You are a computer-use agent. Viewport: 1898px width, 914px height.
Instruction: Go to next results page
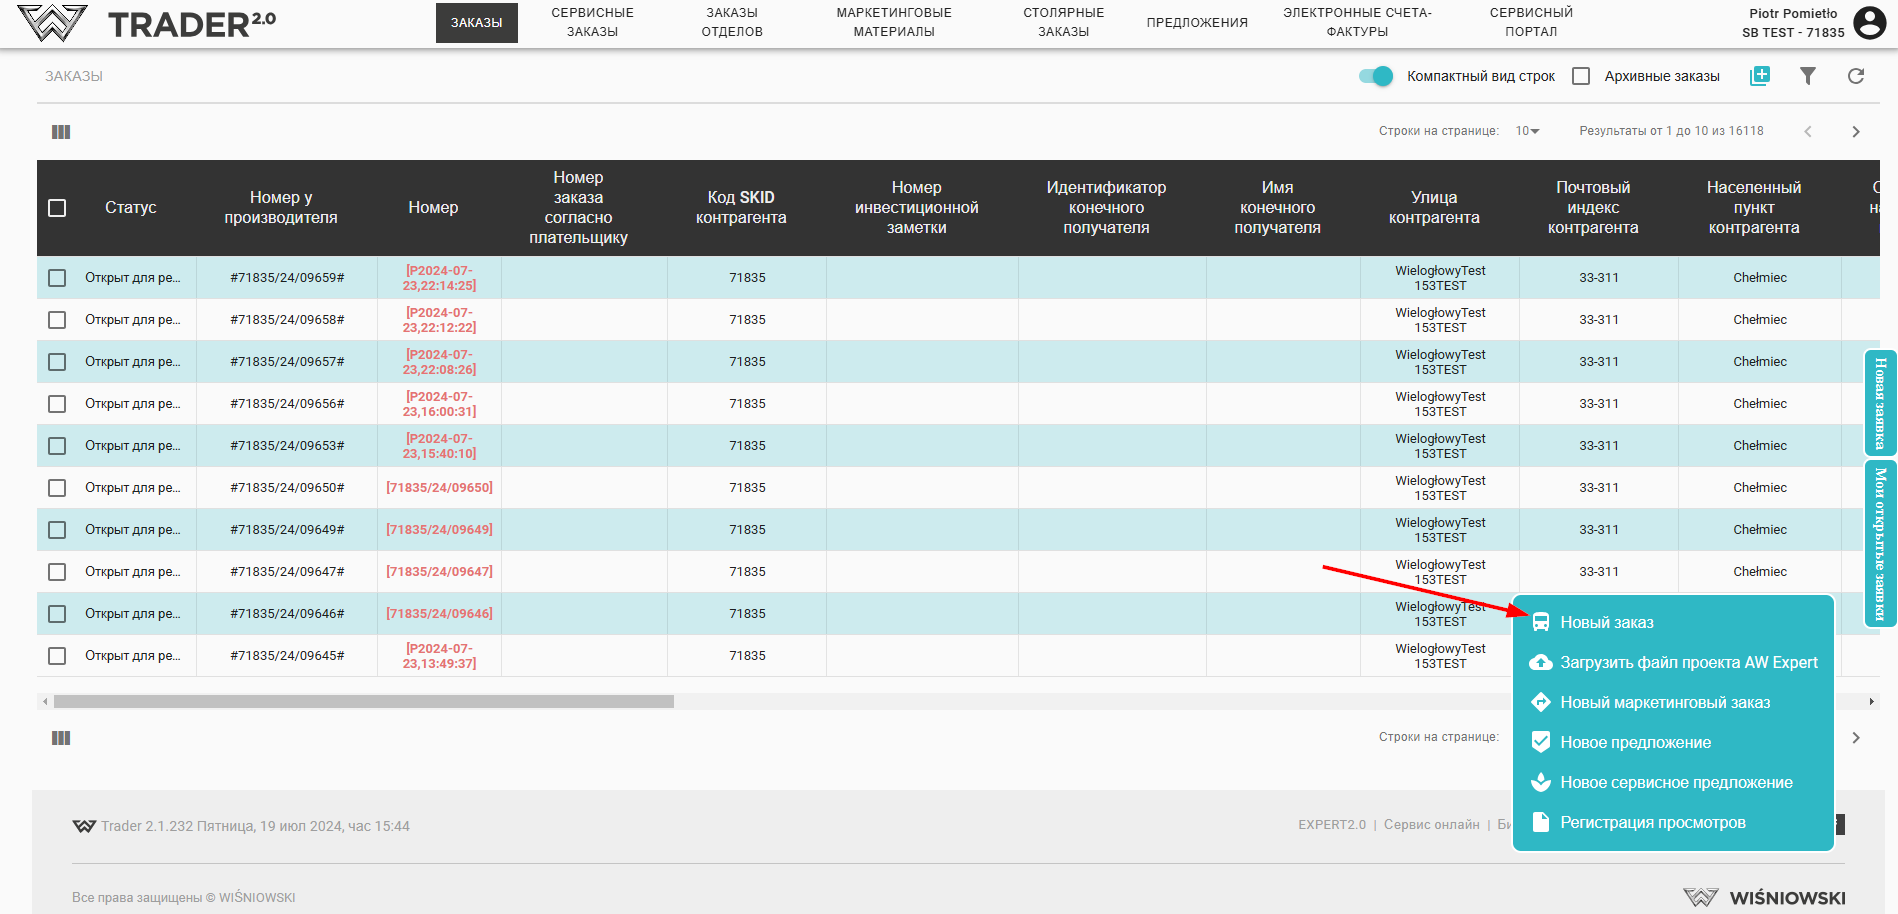coord(1856,132)
